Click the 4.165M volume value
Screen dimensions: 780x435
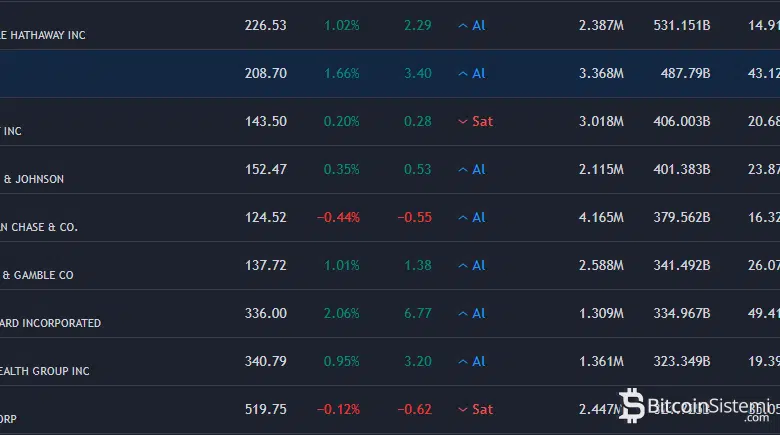coord(601,217)
